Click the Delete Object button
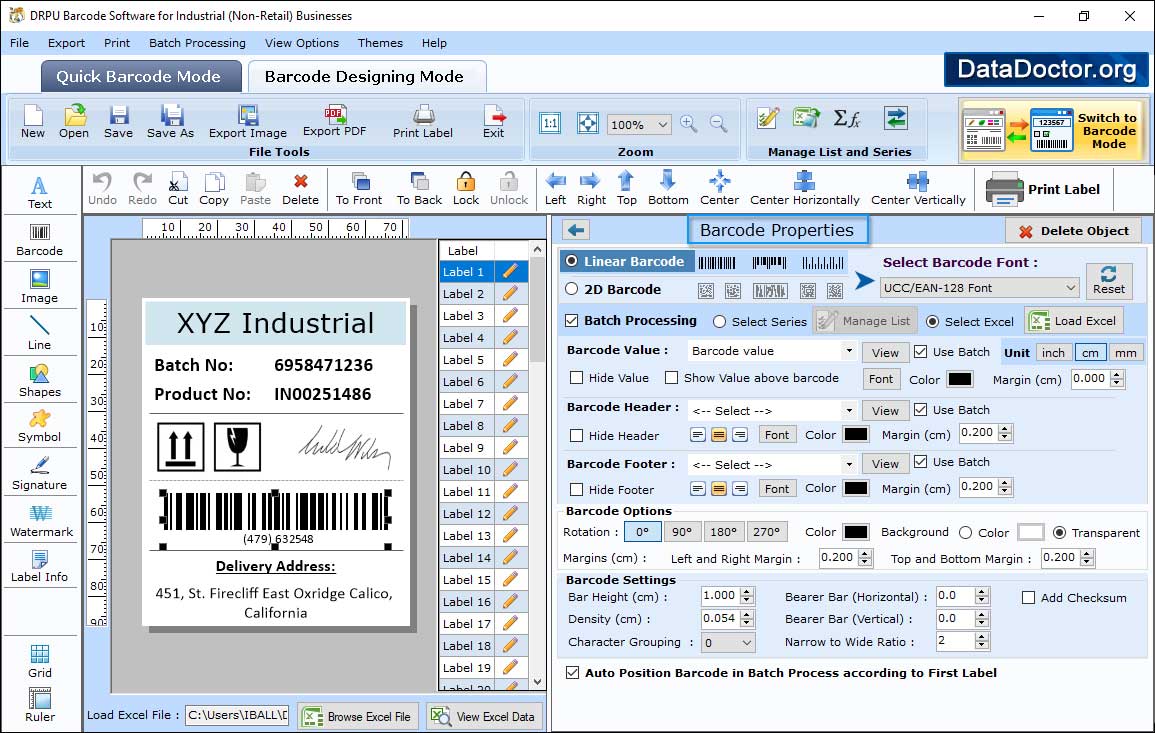Viewport: 1155px width, 733px height. (1073, 231)
